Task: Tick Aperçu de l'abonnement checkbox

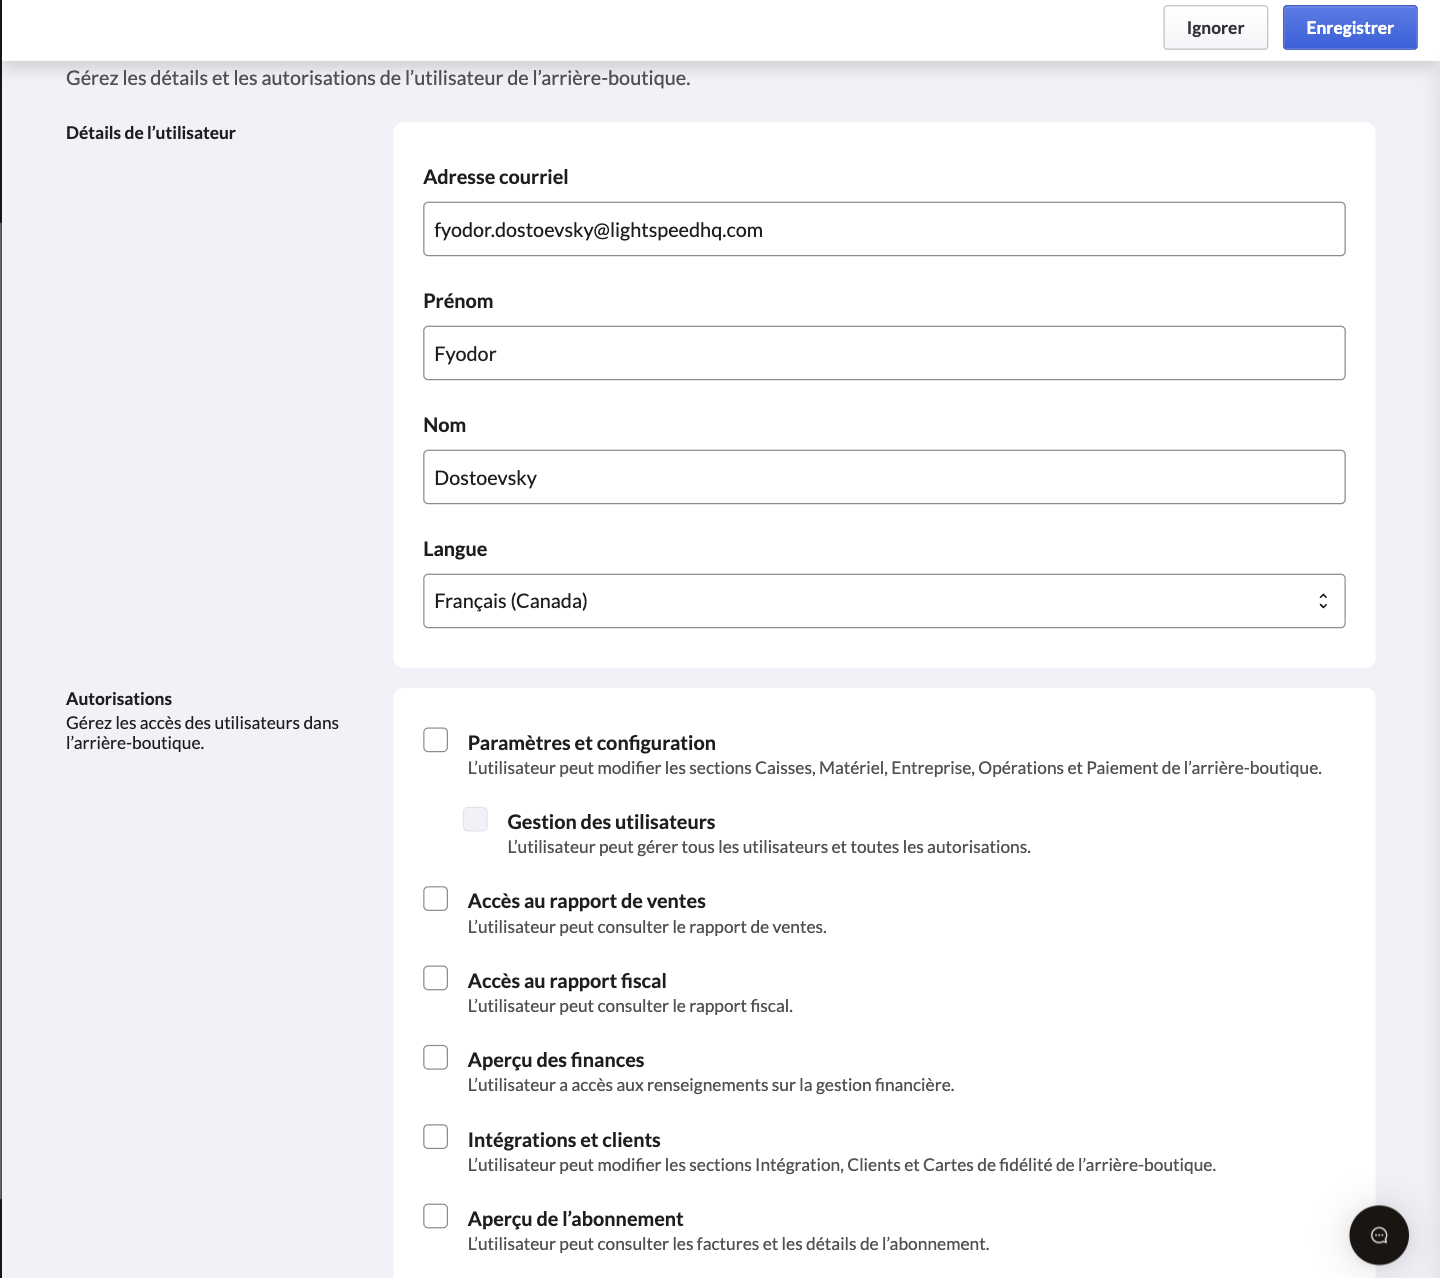Action: 436,1216
